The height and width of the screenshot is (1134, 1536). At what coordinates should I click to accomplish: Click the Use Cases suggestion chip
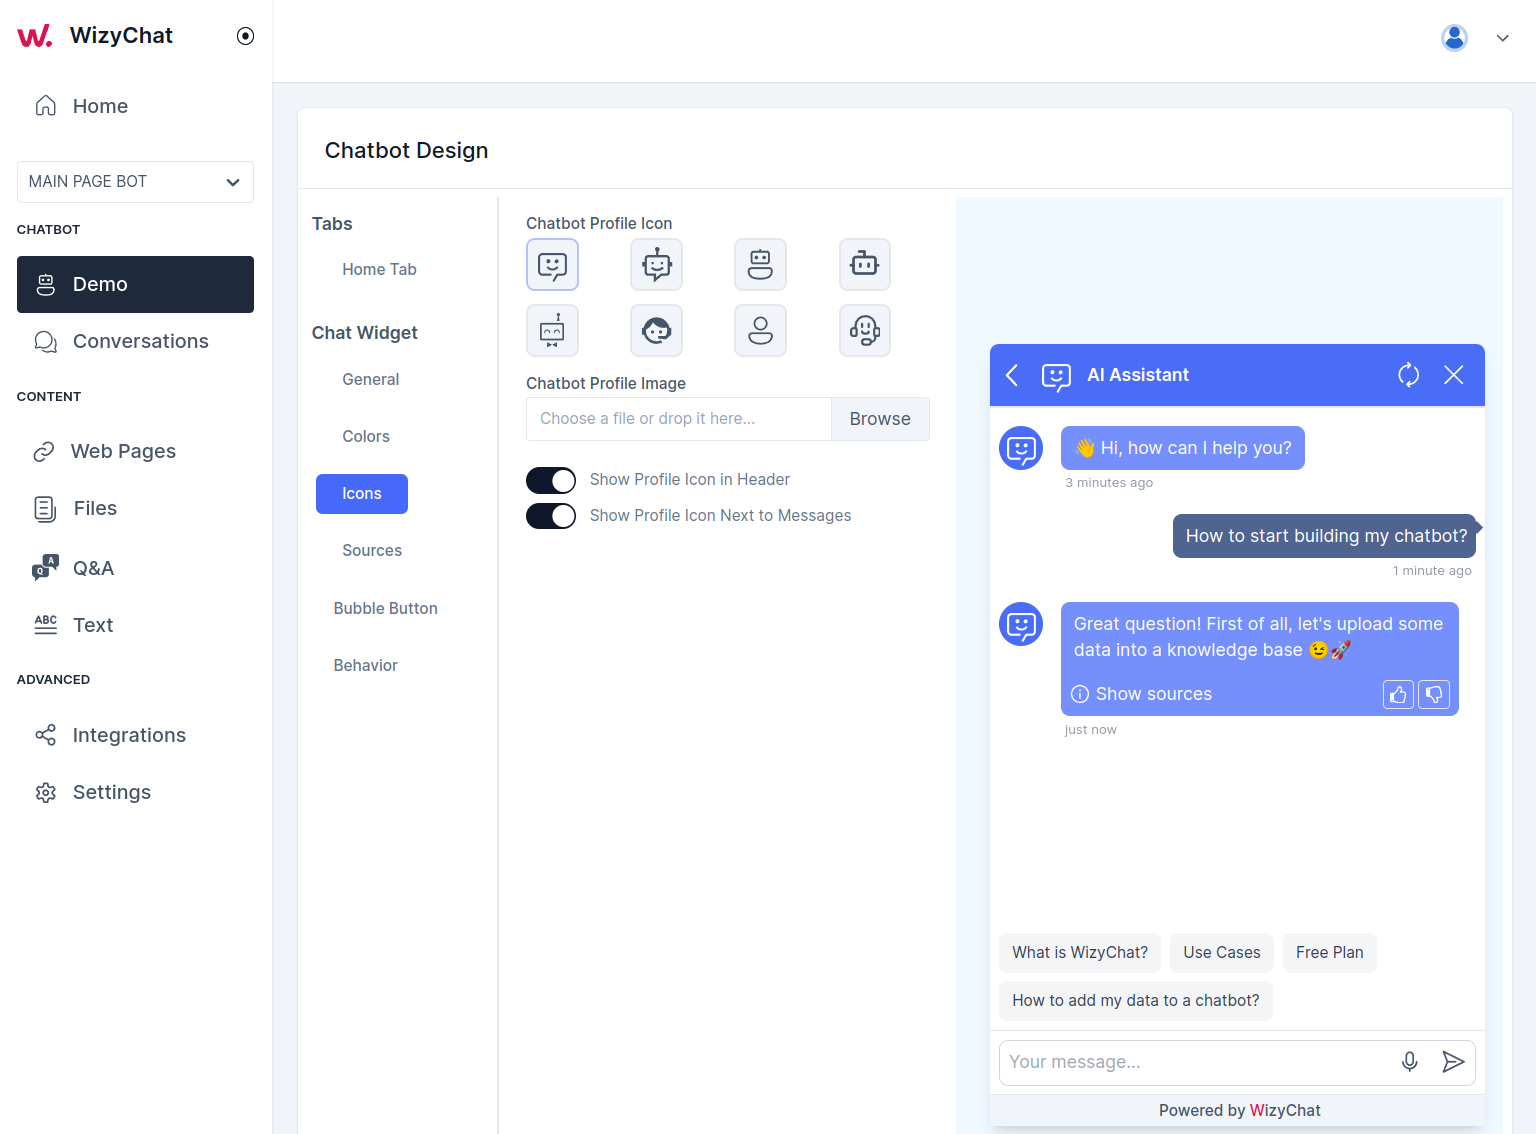pos(1222,953)
